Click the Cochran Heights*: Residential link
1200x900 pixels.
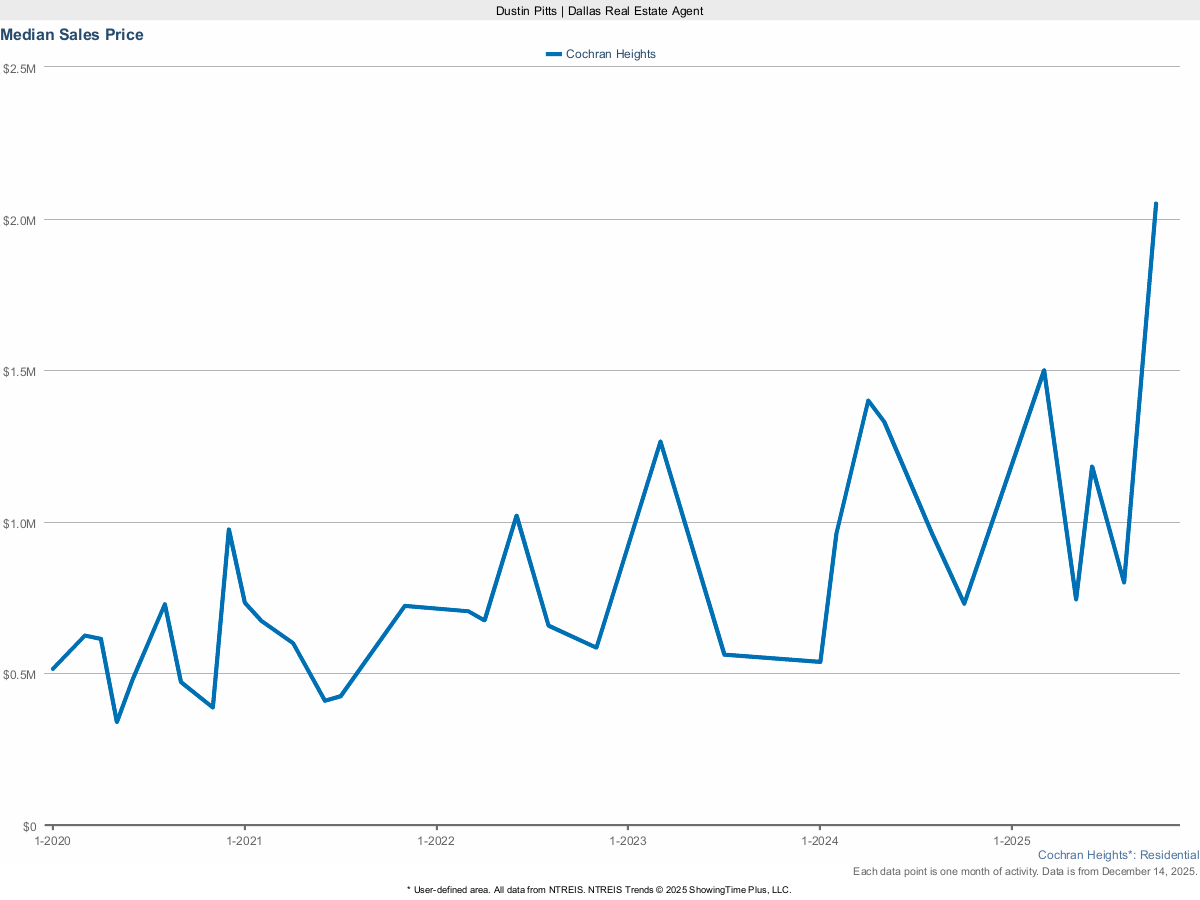pos(1118,854)
